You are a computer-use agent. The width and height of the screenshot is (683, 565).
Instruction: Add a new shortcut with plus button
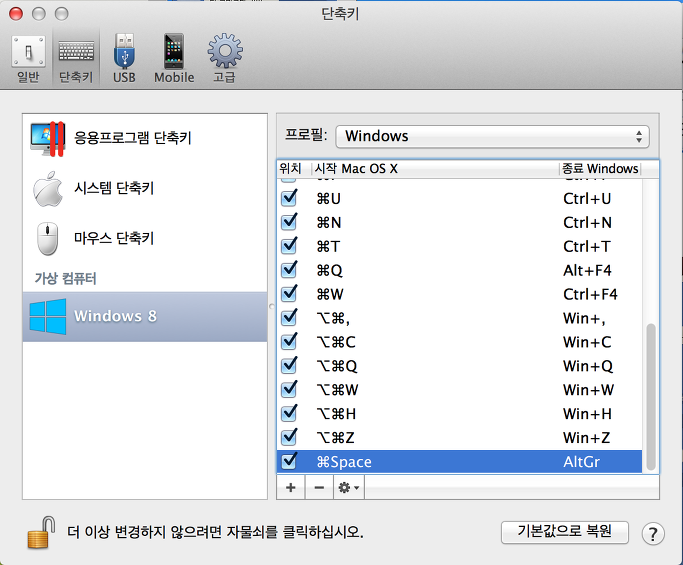(x=291, y=487)
